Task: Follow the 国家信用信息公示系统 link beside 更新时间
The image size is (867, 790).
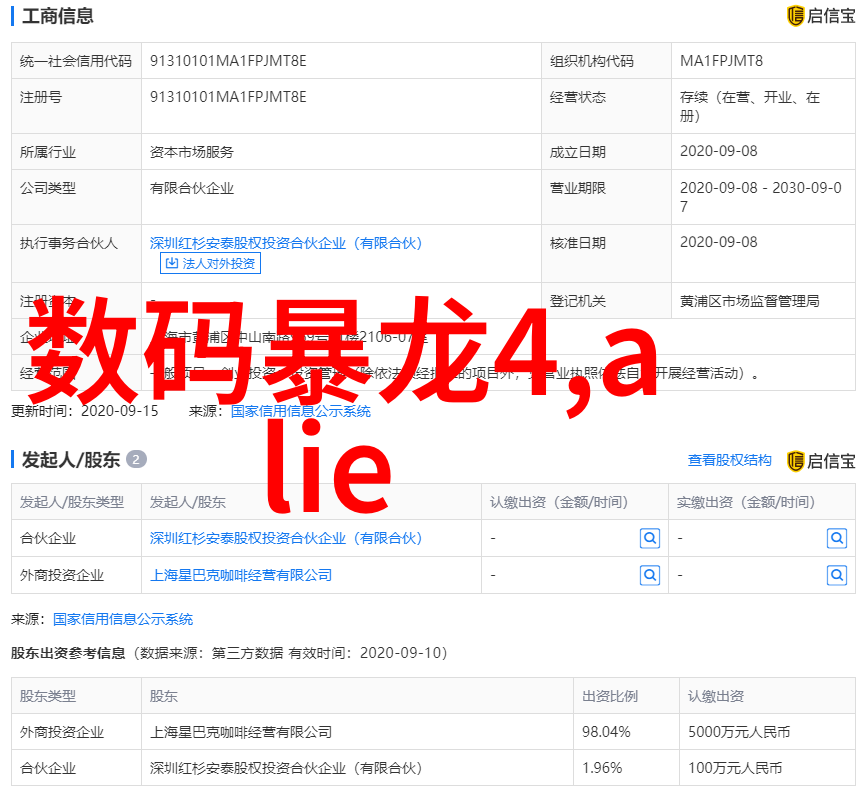Action: [x=301, y=411]
